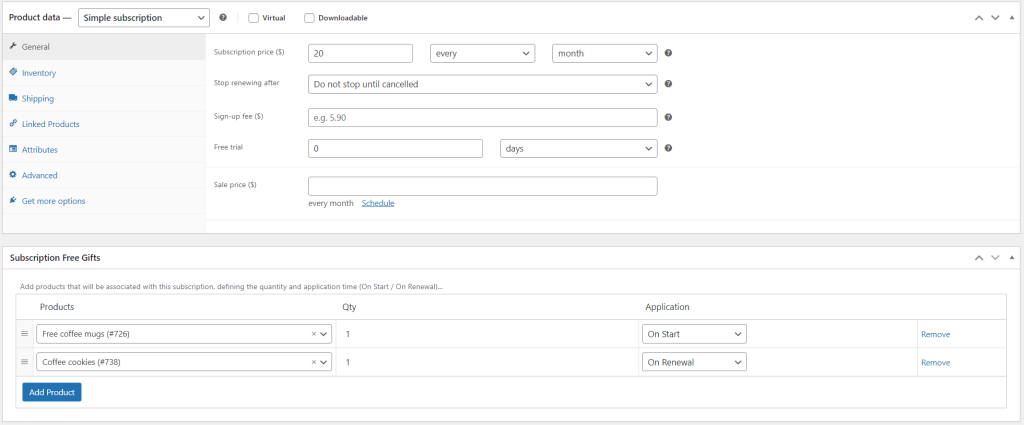Enable the Virtual checkbox
The height and width of the screenshot is (425, 1024).
click(x=253, y=17)
